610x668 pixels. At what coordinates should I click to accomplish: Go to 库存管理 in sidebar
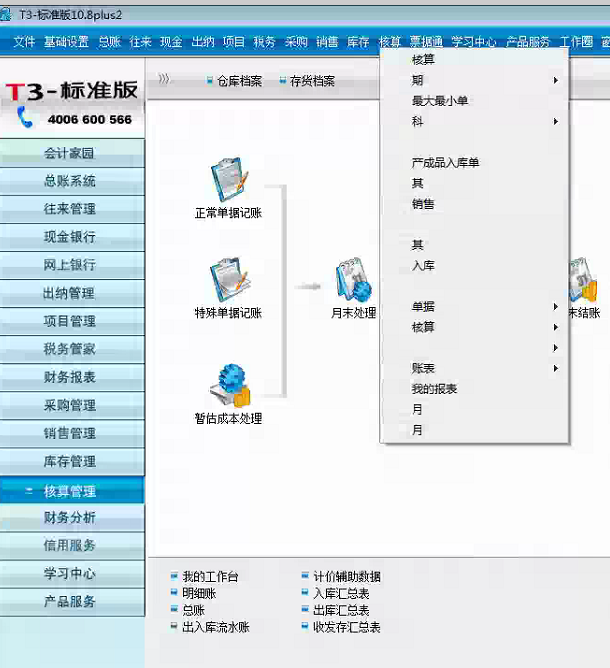(x=72, y=461)
